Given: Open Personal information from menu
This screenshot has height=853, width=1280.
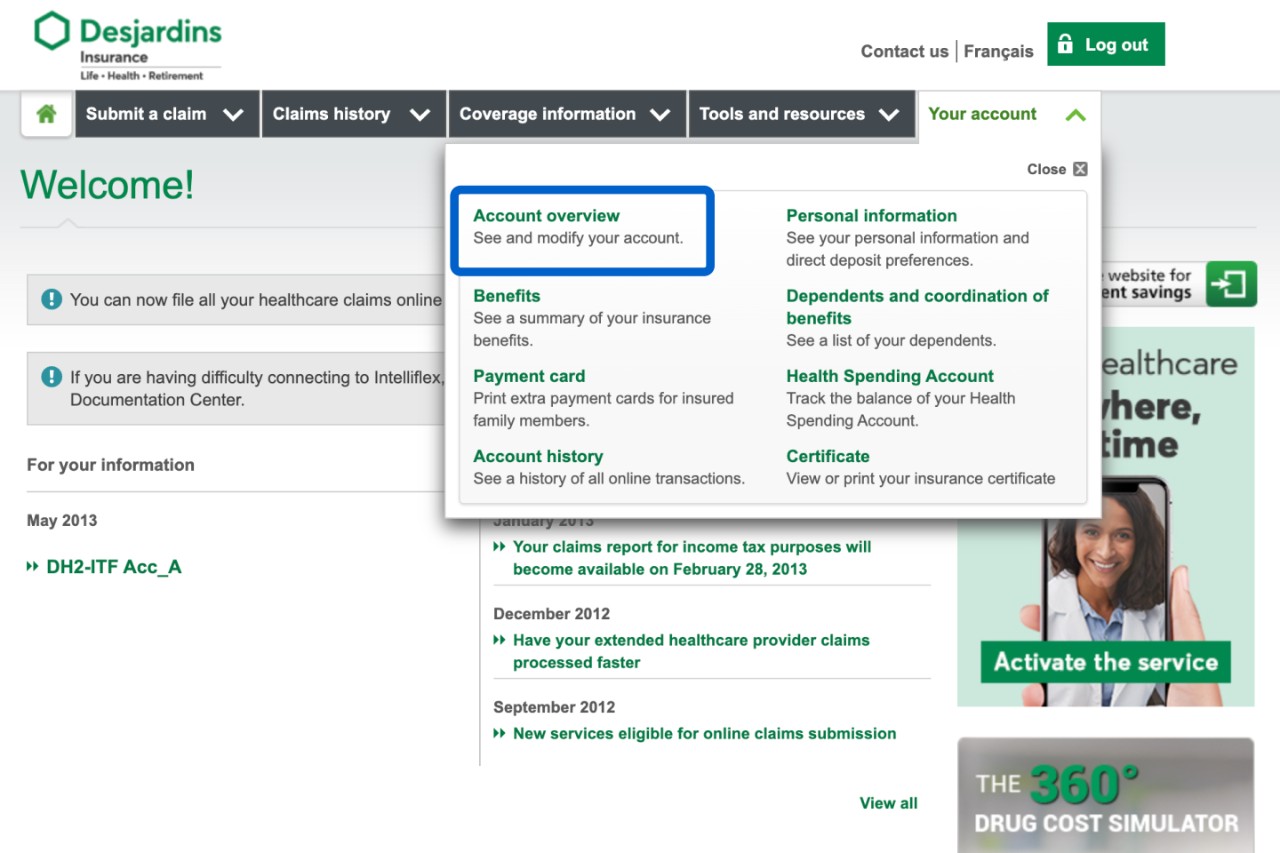Looking at the screenshot, I should tap(871, 216).
